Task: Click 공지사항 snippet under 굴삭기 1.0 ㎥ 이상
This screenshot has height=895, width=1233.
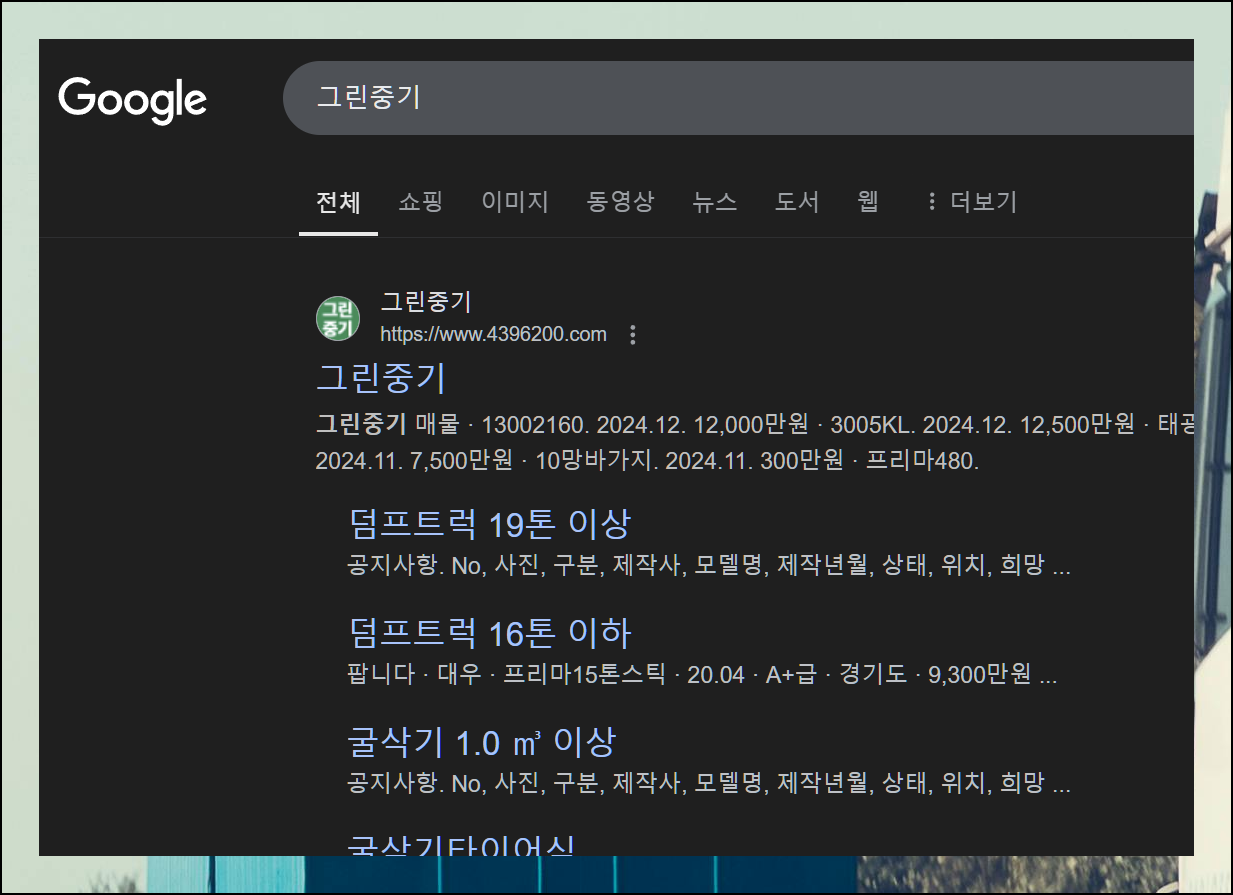Action: click(x=709, y=784)
